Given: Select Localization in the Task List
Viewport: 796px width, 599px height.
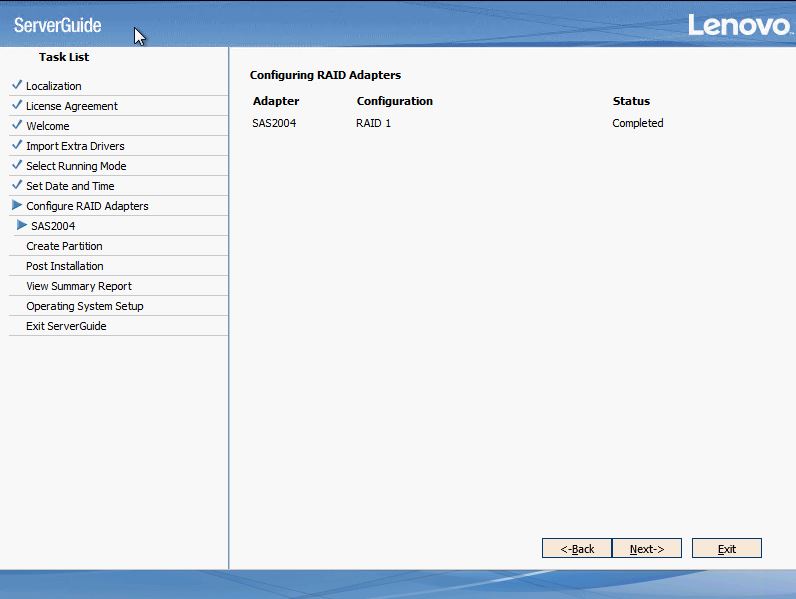Looking at the screenshot, I should tap(54, 86).
